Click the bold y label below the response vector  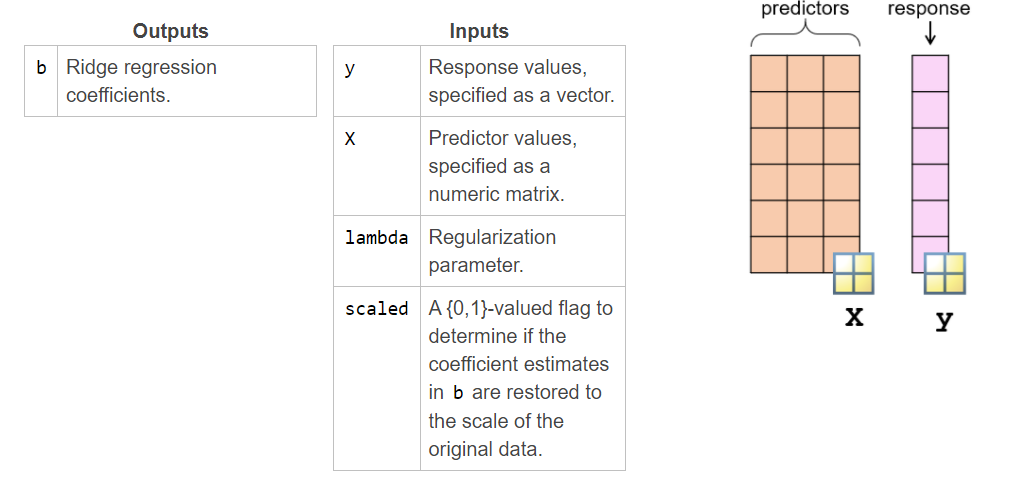pyautogui.click(x=944, y=320)
